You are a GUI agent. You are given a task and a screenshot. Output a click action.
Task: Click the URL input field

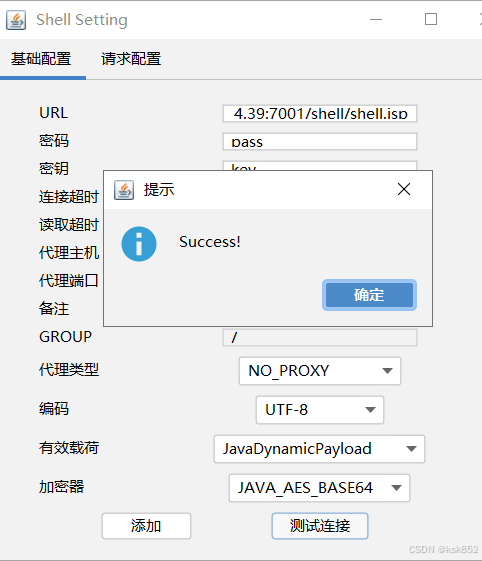pos(320,113)
